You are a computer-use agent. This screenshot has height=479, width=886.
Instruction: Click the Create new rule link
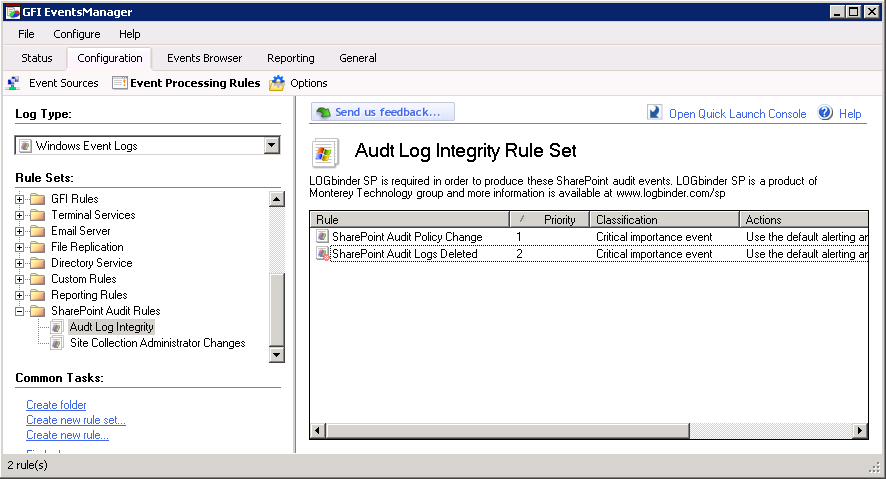point(67,436)
